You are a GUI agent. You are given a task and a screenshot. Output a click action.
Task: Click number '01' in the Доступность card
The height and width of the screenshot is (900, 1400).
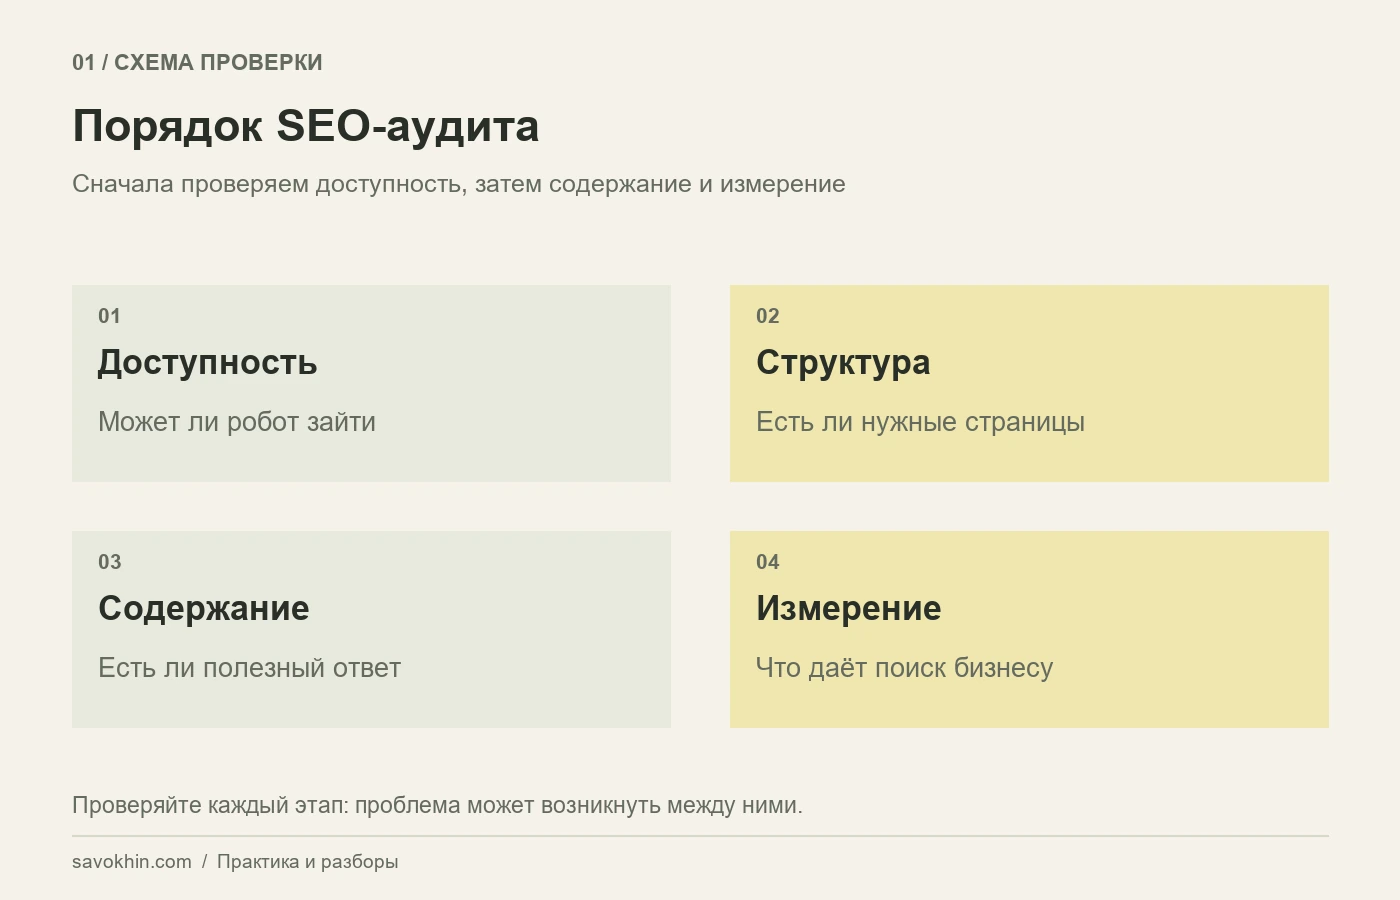coord(109,316)
